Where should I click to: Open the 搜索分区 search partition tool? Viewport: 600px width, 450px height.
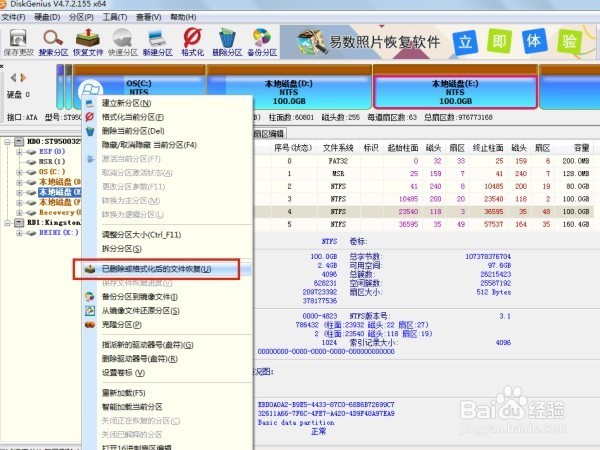pos(53,42)
